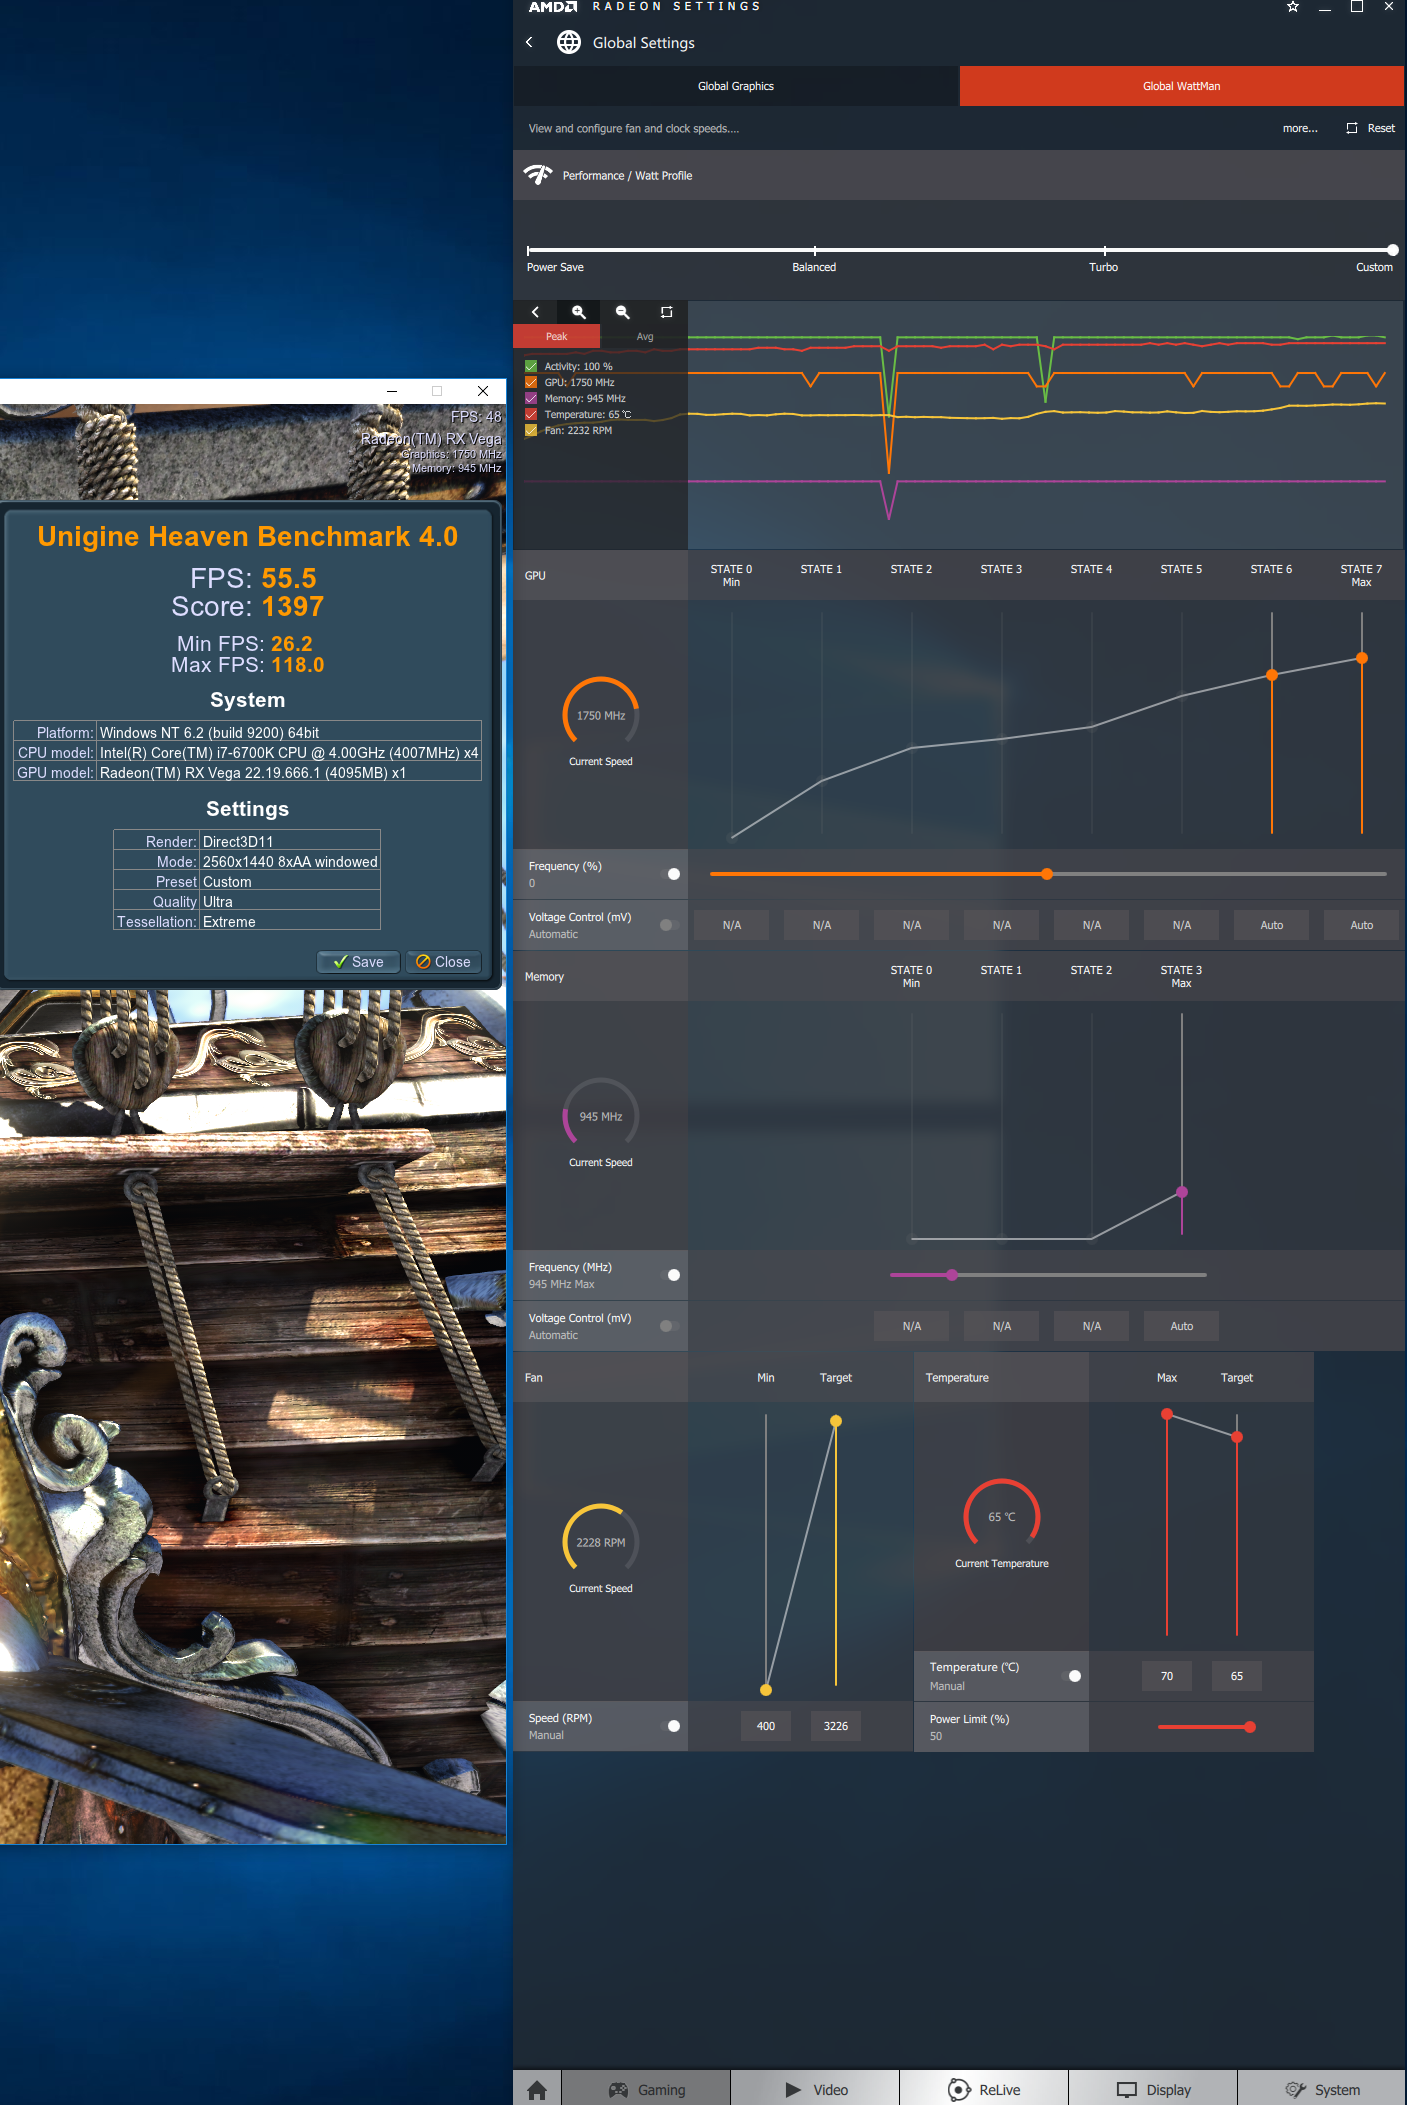
Task: Uncheck the Fan RPM graph checkbox
Action: coord(531,430)
